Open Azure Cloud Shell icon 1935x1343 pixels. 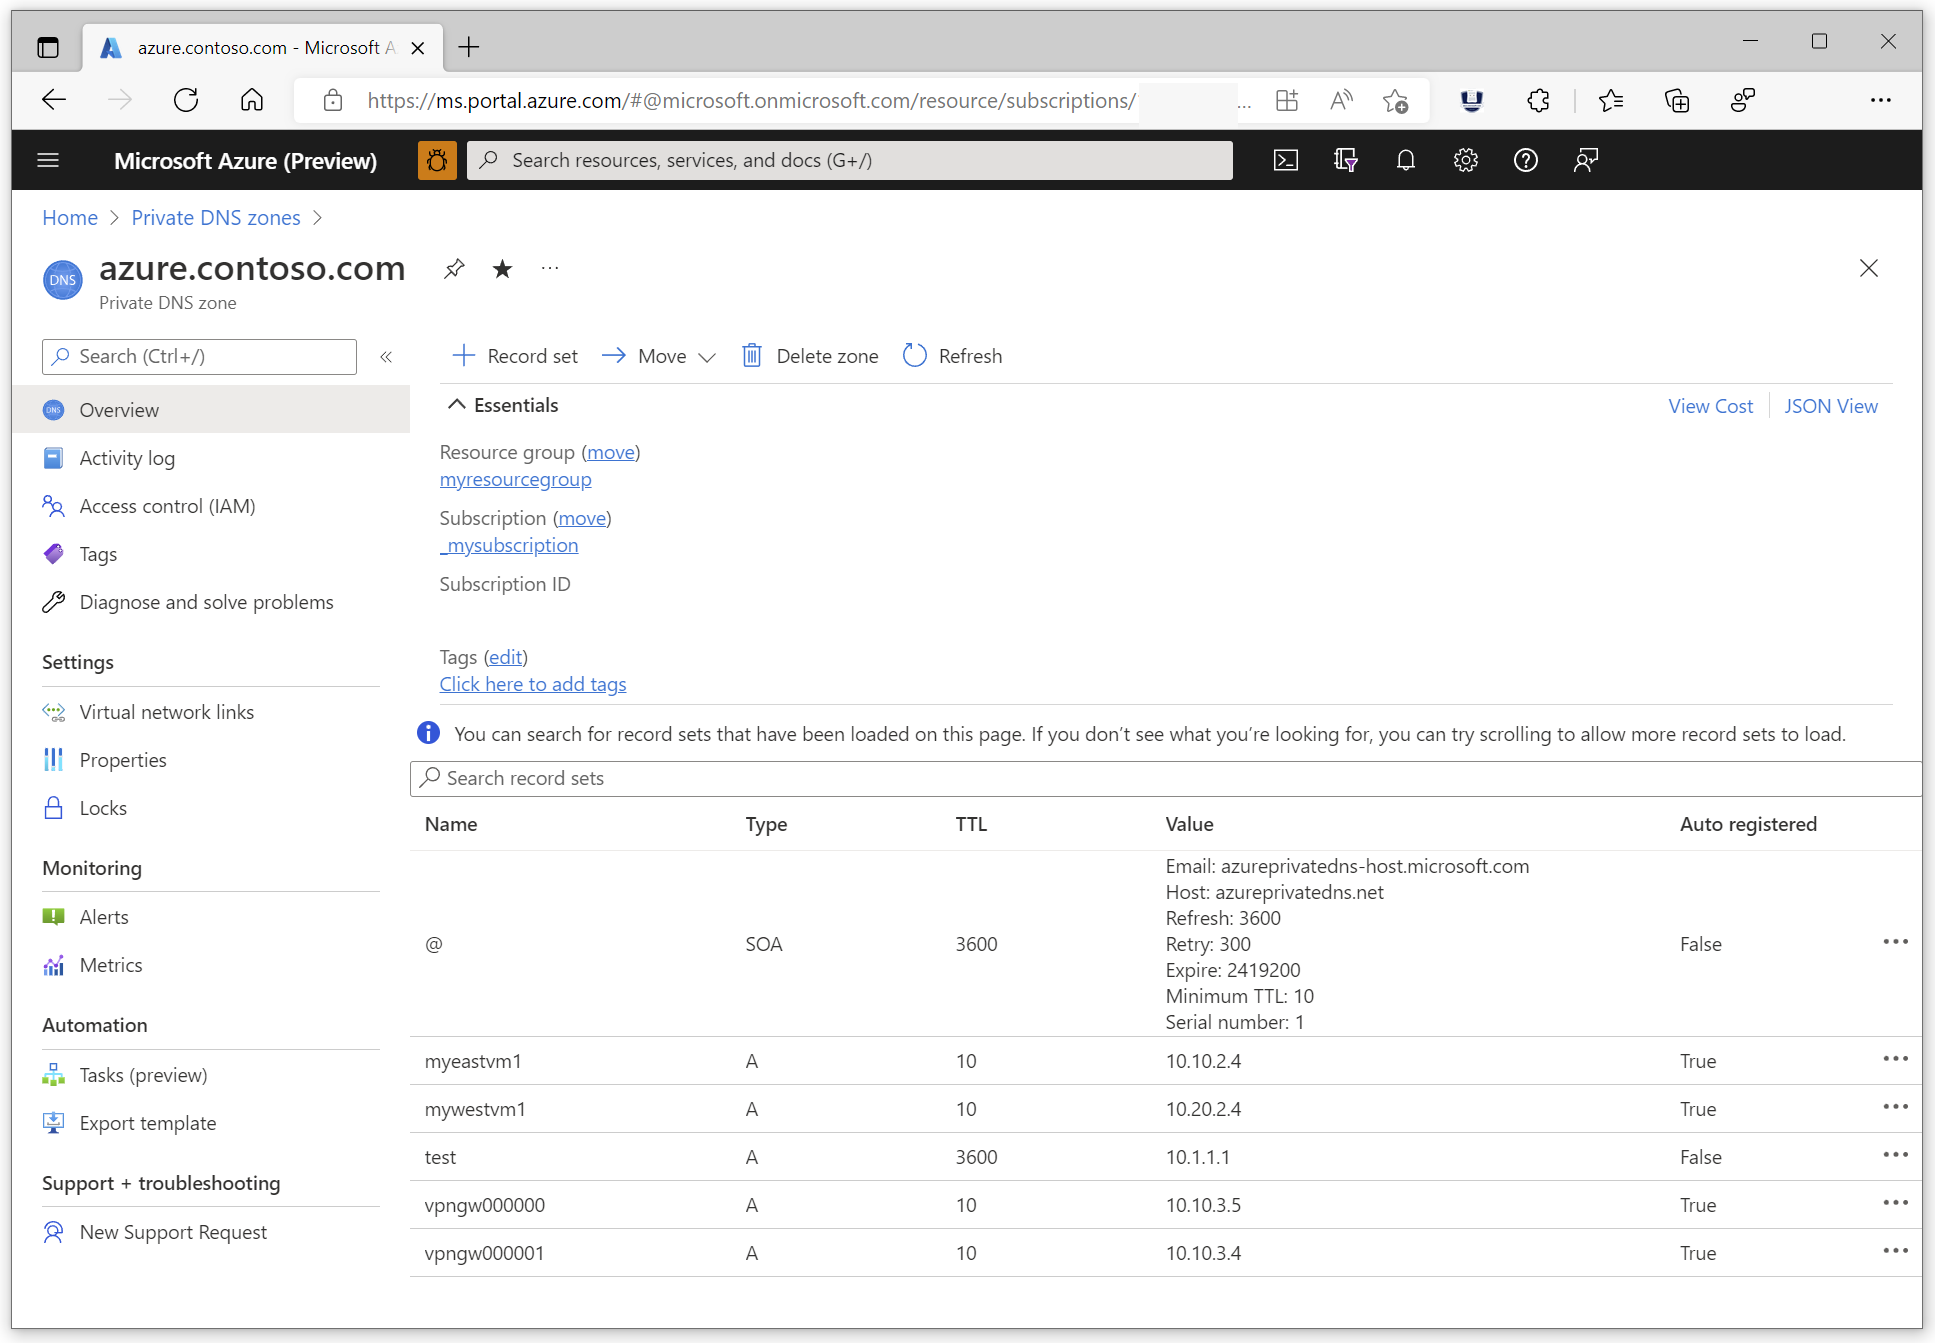point(1285,160)
